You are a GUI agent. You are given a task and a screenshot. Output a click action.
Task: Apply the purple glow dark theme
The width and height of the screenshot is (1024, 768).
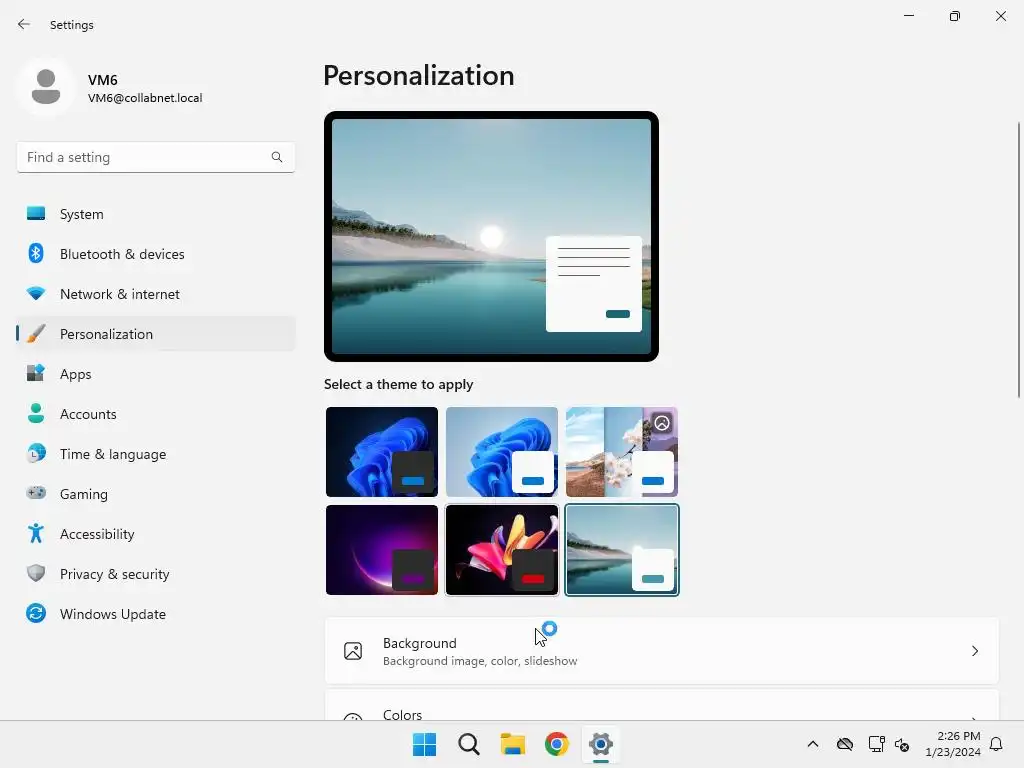coord(382,550)
